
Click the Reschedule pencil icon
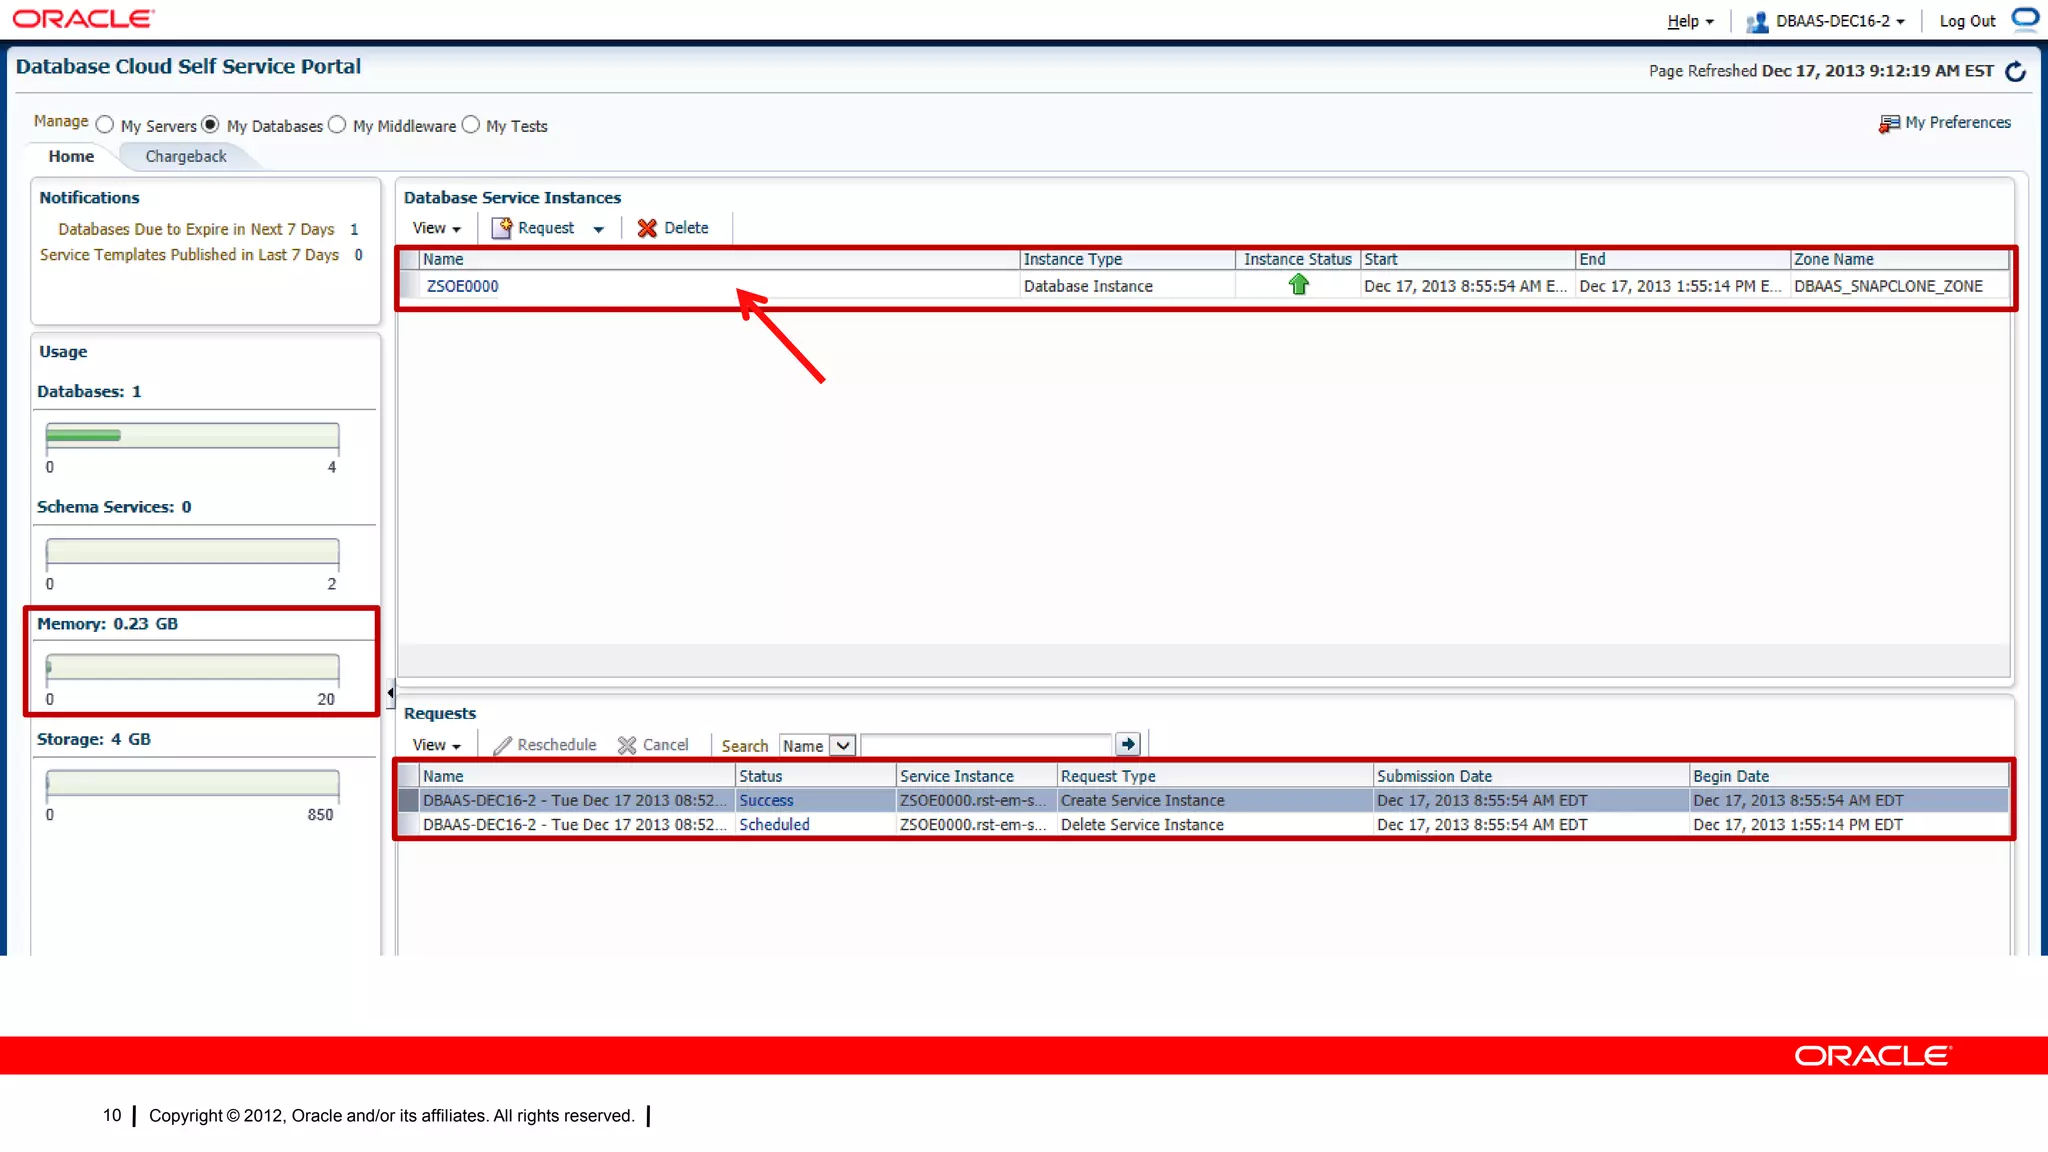502,745
